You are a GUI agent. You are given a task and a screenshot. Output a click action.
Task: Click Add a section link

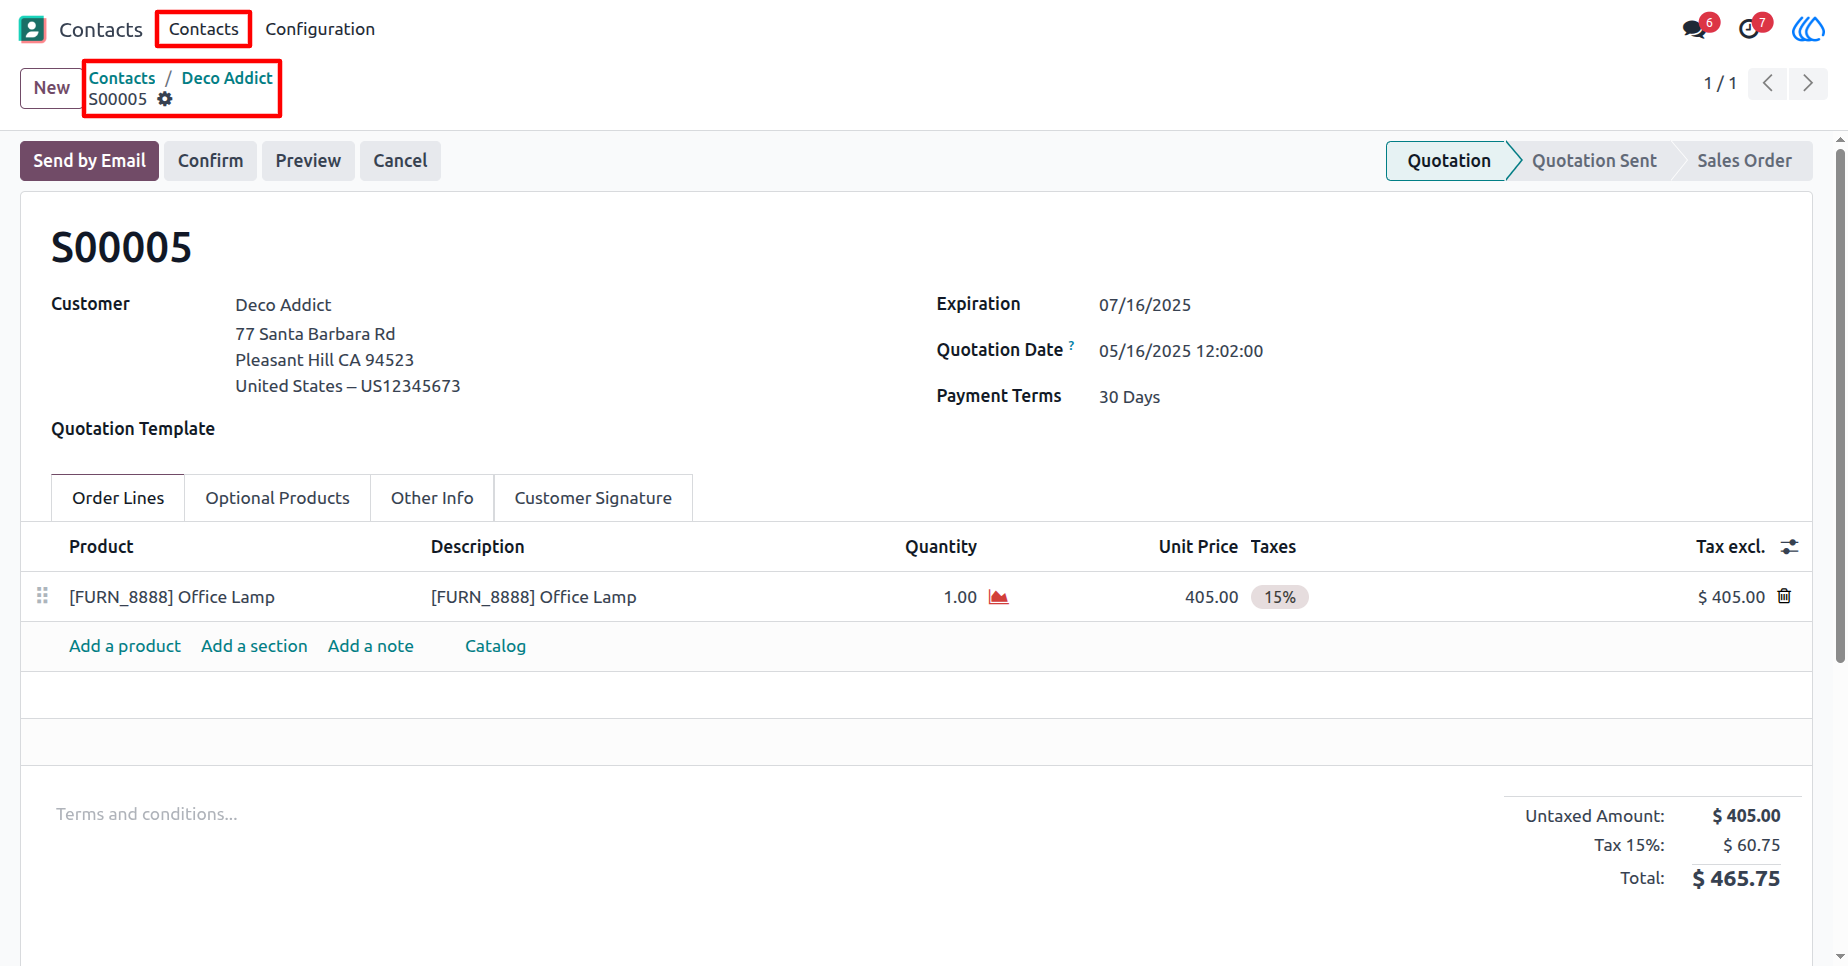[x=254, y=646]
